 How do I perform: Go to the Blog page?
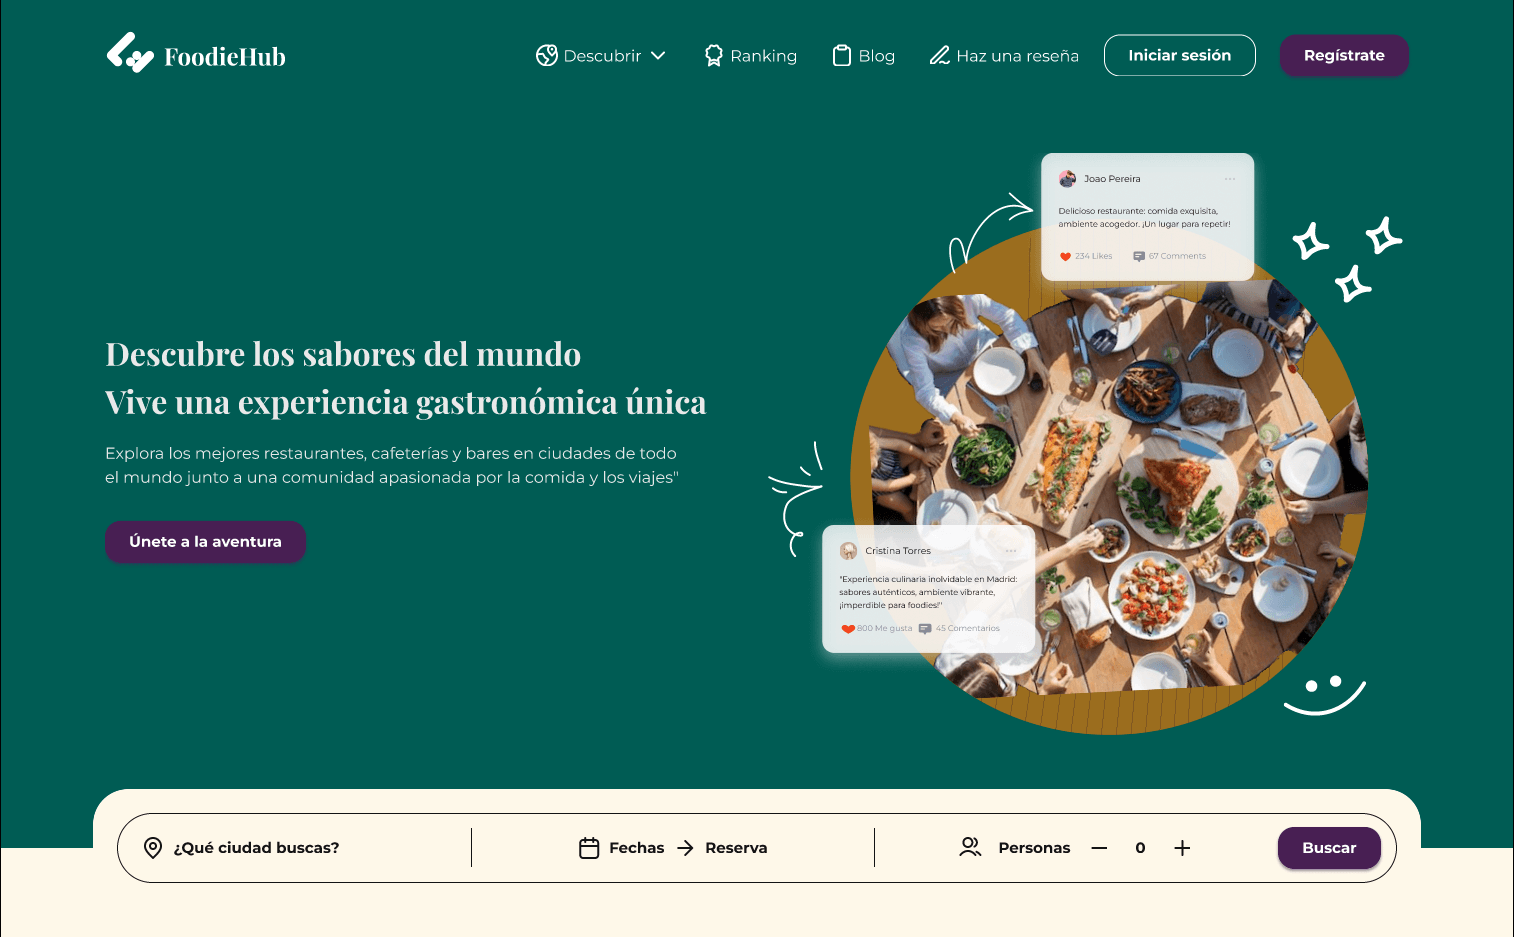[x=864, y=56]
